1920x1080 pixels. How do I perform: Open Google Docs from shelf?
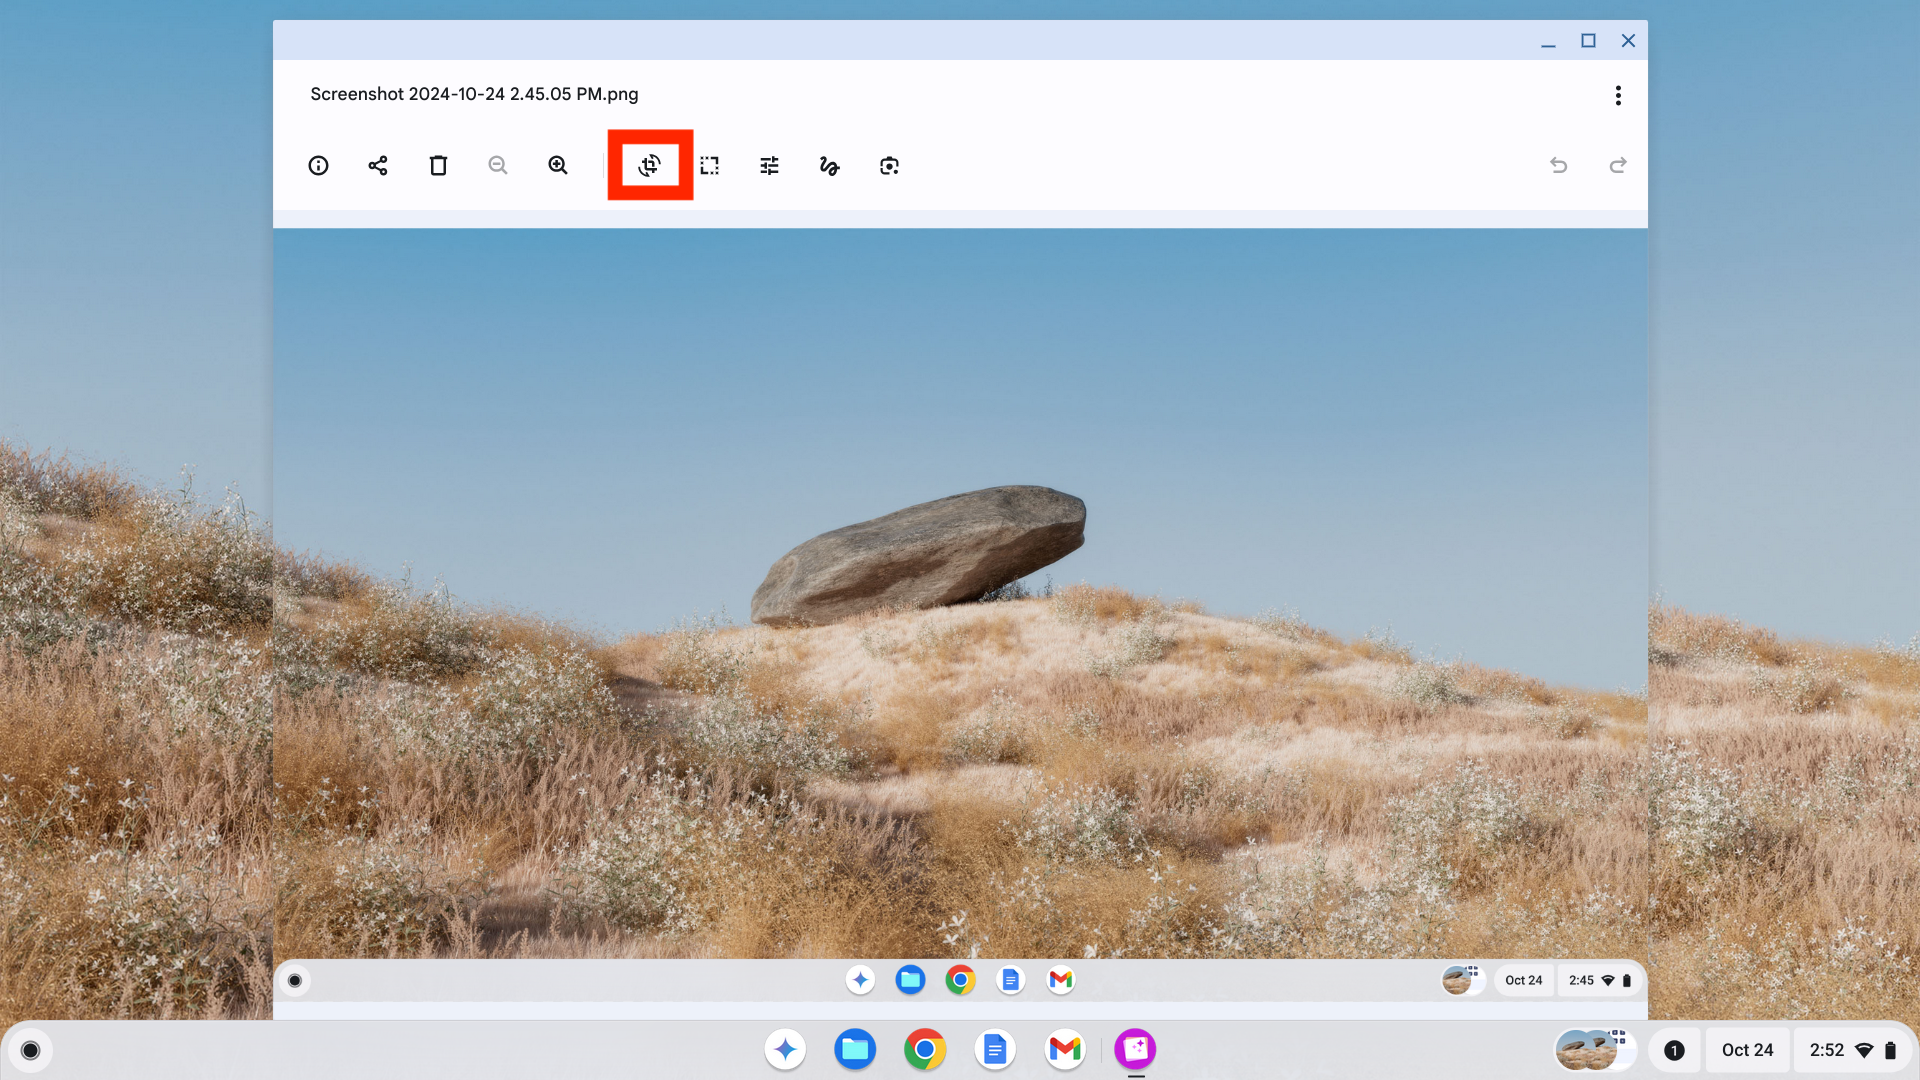click(995, 1049)
